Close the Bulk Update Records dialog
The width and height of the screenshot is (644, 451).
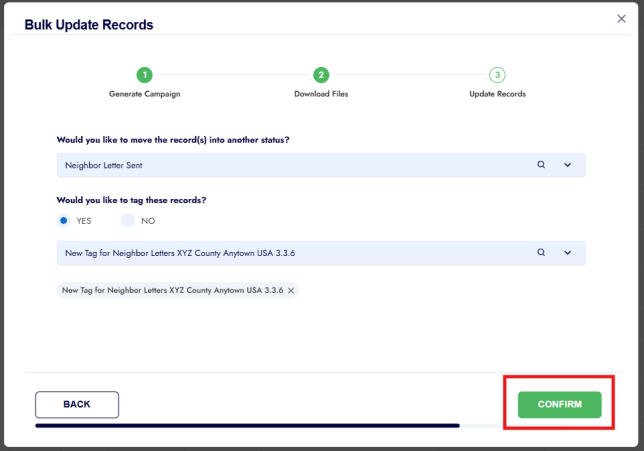click(621, 18)
